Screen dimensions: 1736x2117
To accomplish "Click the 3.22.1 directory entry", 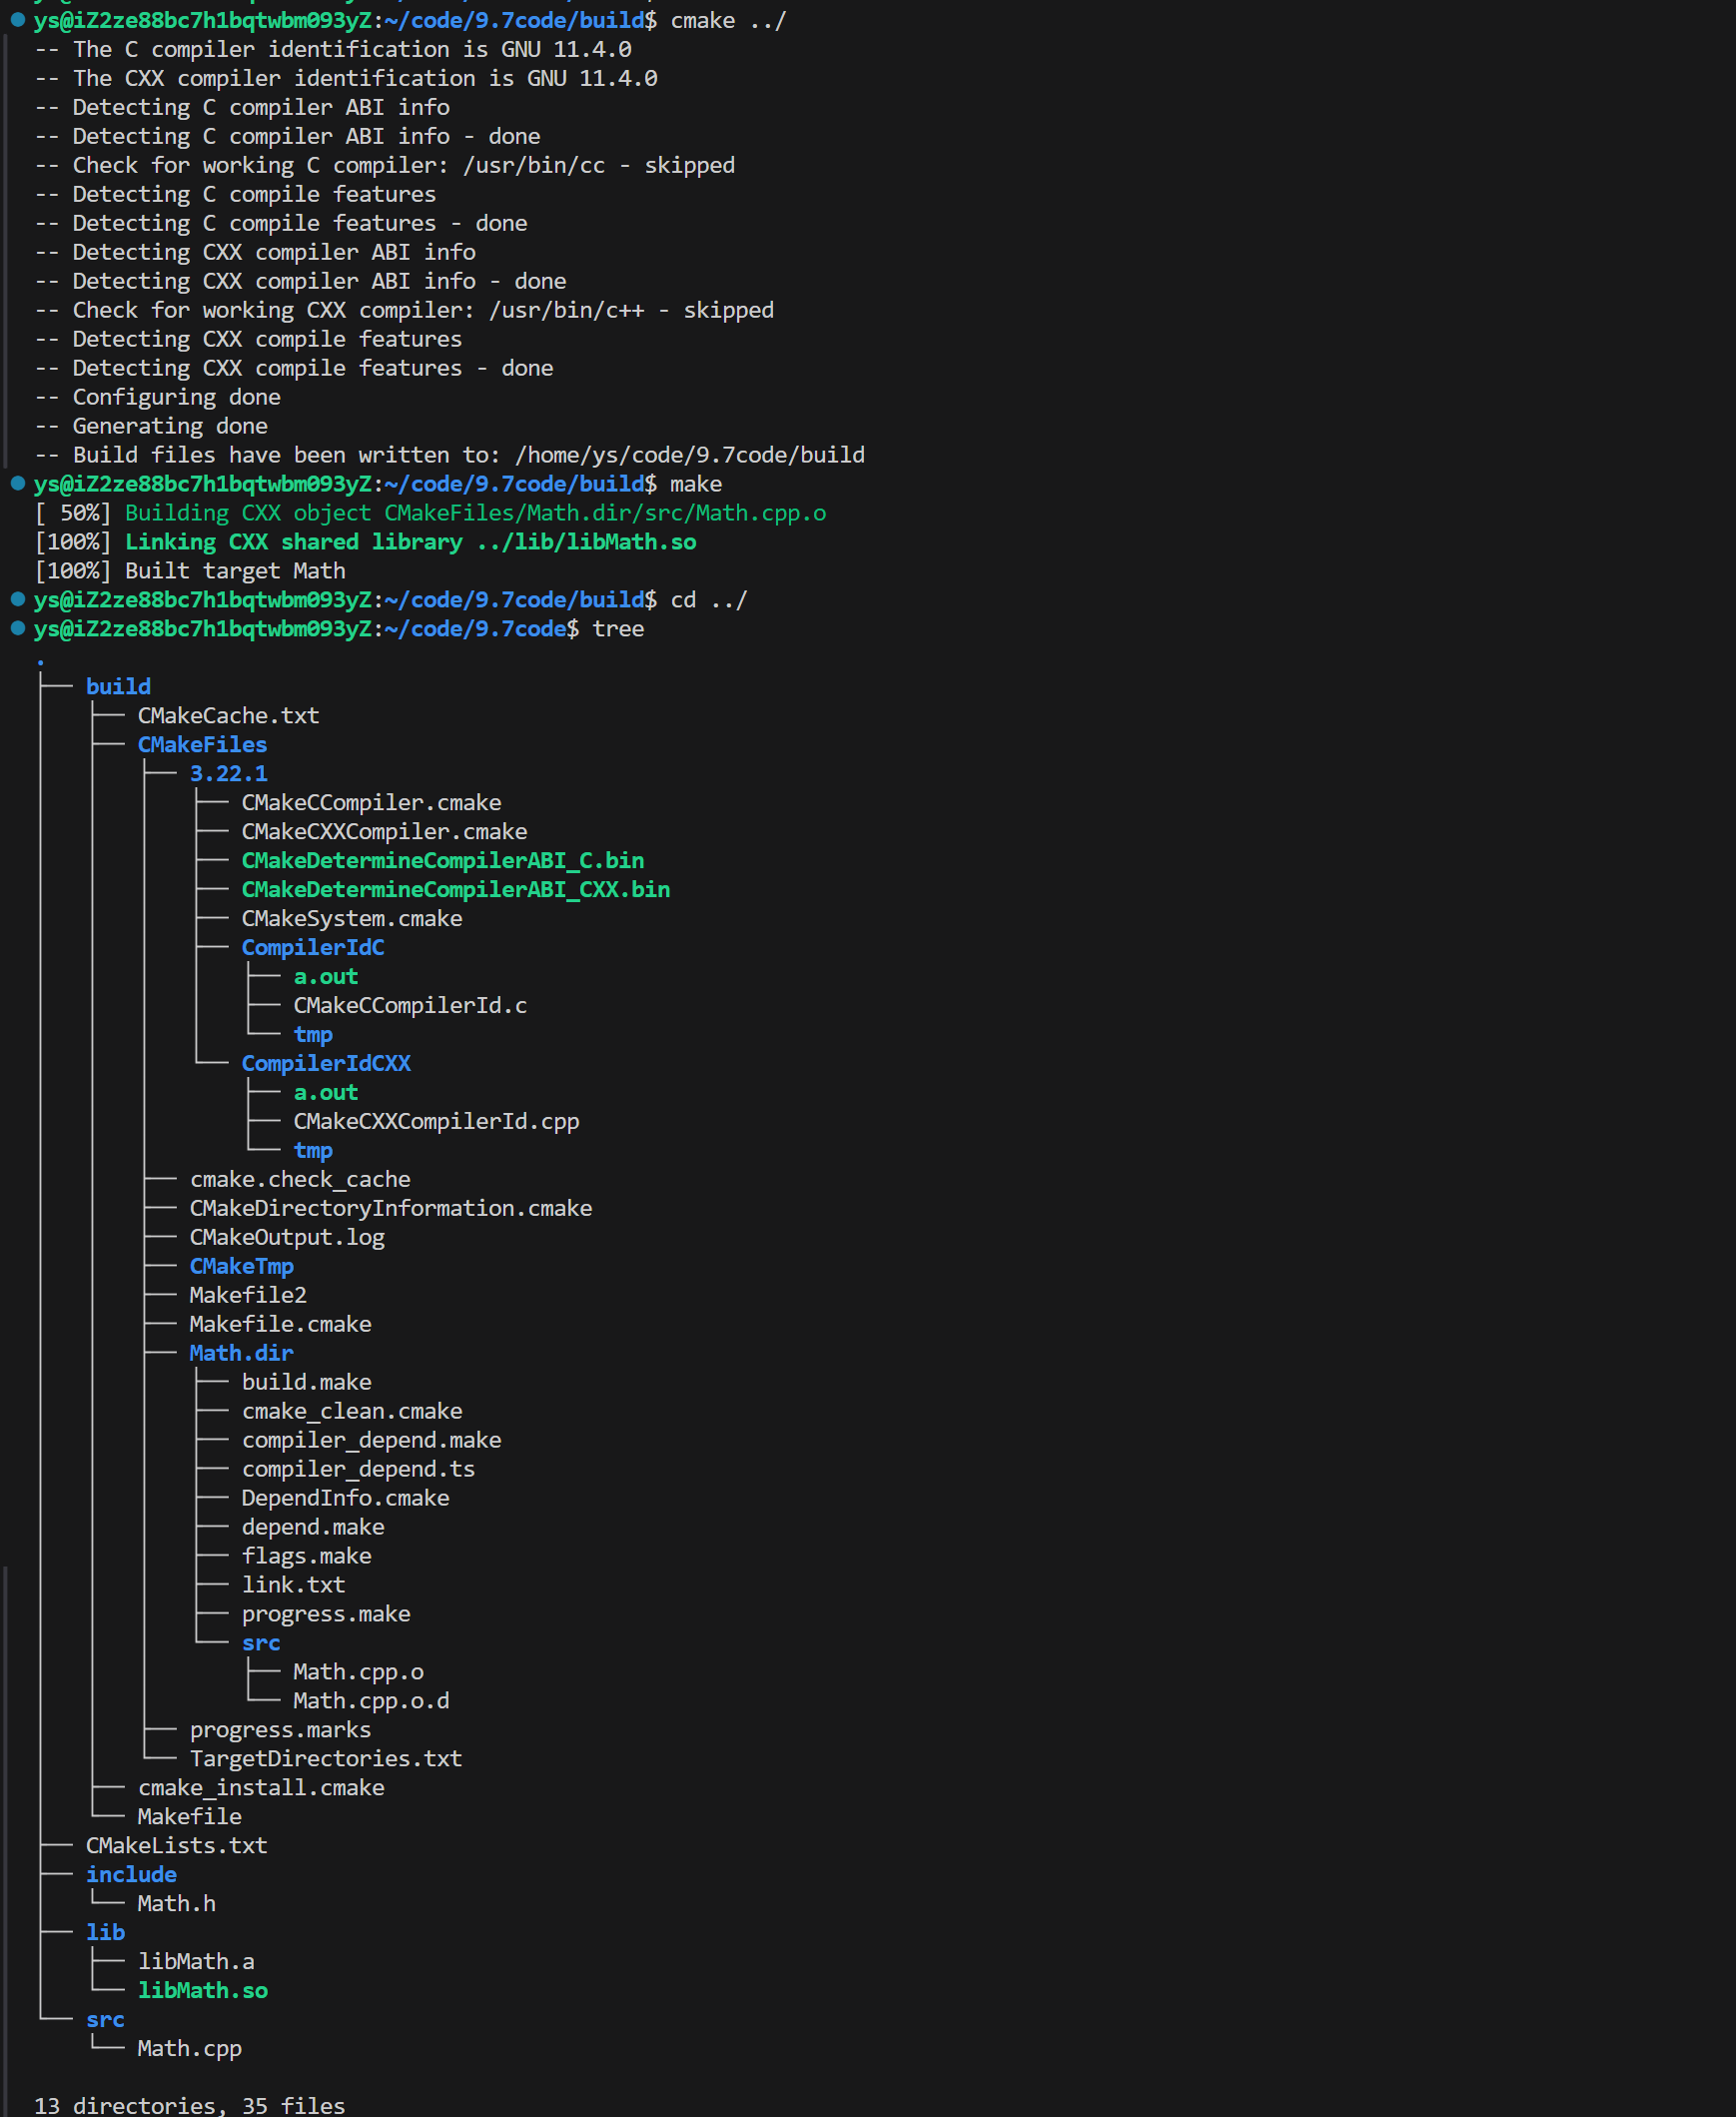I will click(228, 774).
